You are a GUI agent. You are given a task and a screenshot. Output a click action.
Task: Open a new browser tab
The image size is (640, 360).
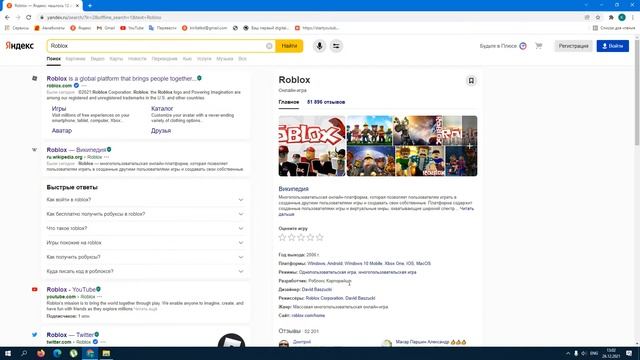click(x=90, y=6)
